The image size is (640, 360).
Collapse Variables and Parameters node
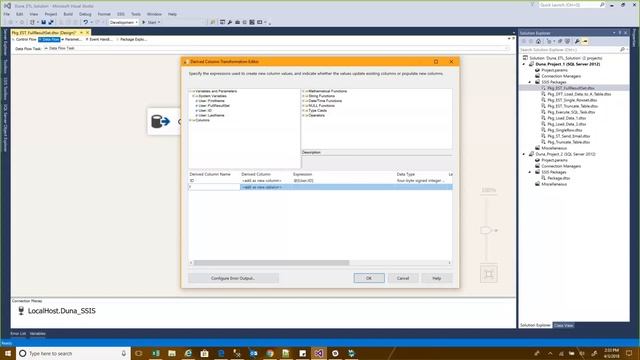coord(190,91)
